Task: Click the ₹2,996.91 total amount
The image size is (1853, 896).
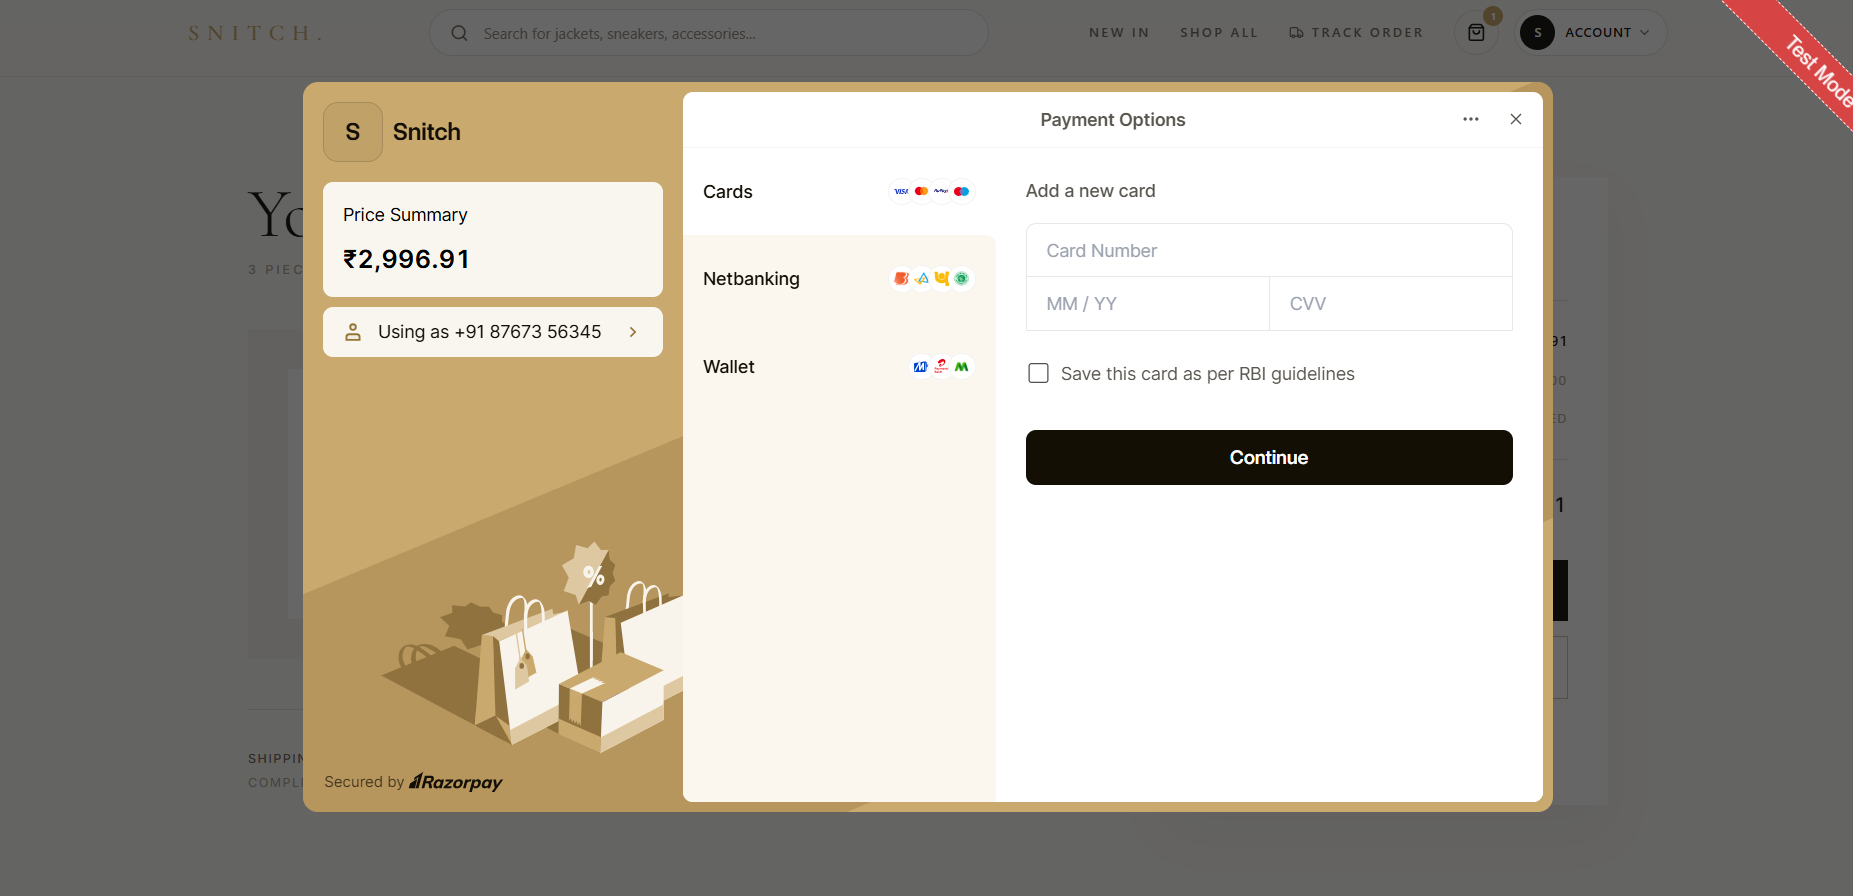Action: pyautogui.click(x=406, y=259)
